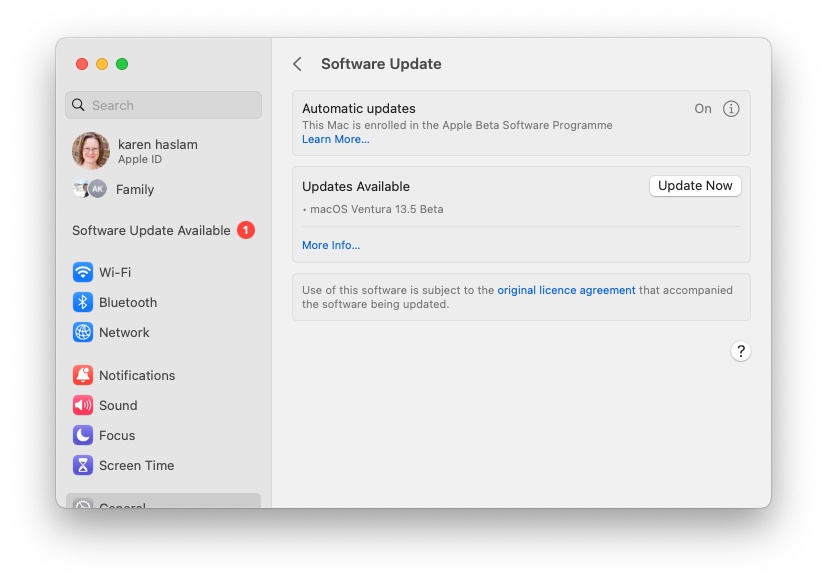Click the Screen Time hourglass icon
Viewport: 827px width, 582px height.
pyautogui.click(x=81, y=465)
